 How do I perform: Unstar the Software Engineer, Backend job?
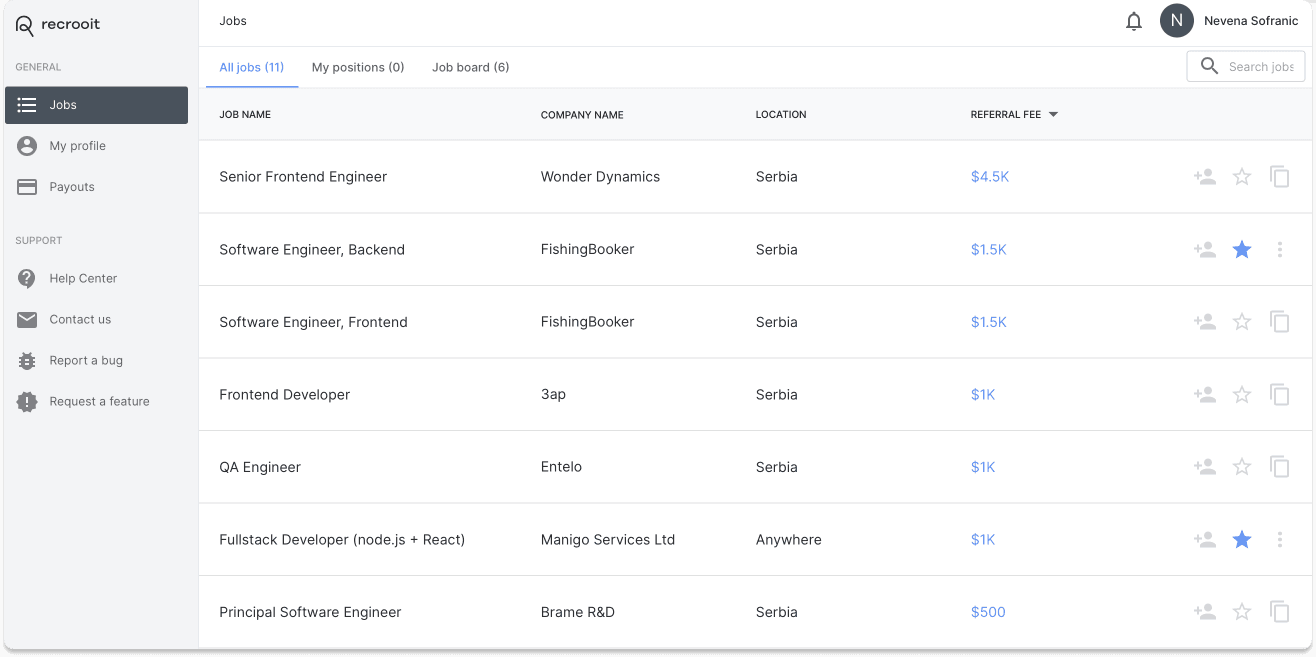tap(1241, 250)
